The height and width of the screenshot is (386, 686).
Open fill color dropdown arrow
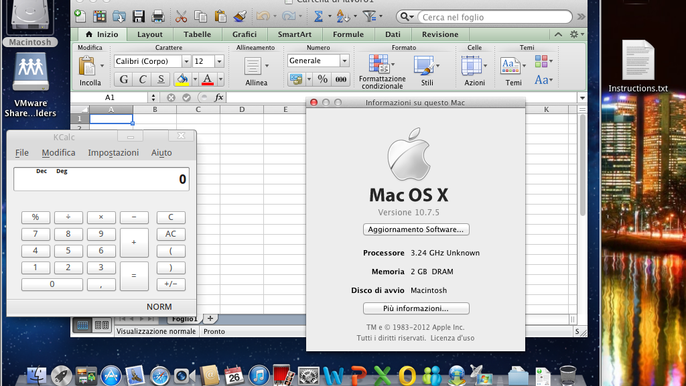pyautogui.click(x=195, y=79)
